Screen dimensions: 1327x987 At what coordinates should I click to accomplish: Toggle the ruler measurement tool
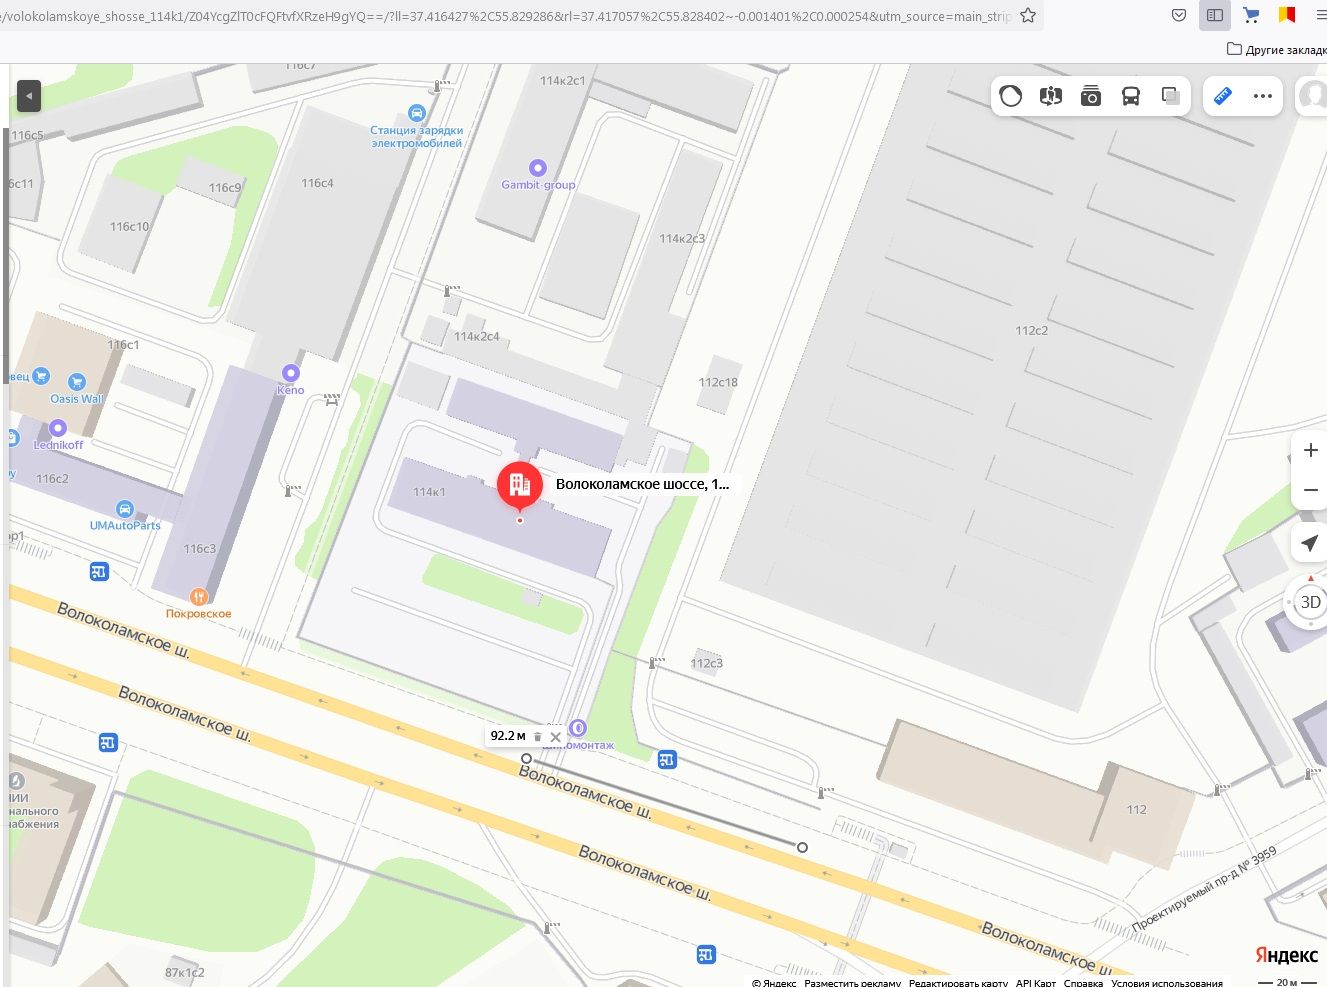pyautogui.click(x=1222, y=96)
